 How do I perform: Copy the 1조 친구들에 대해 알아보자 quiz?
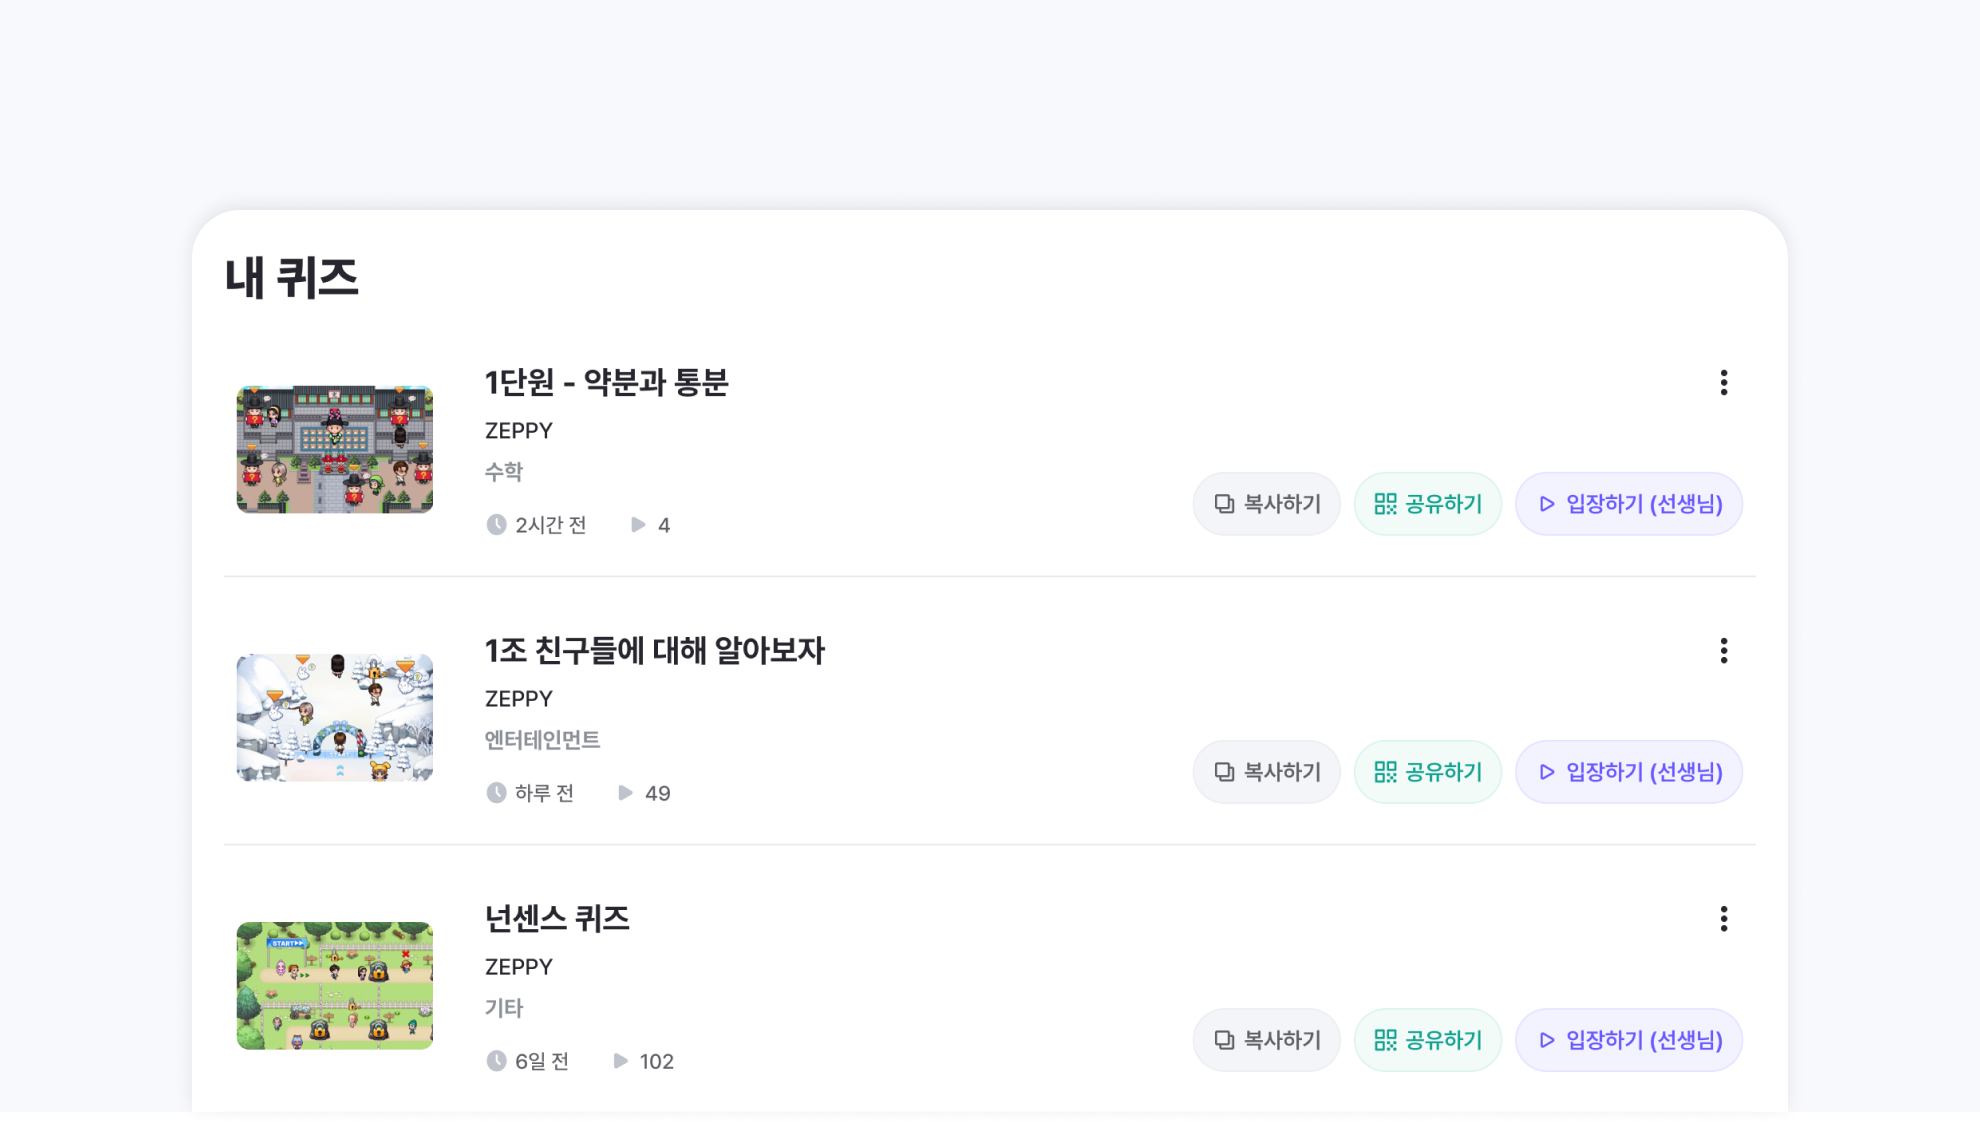pyautogui.click(x=1267, y=772)
